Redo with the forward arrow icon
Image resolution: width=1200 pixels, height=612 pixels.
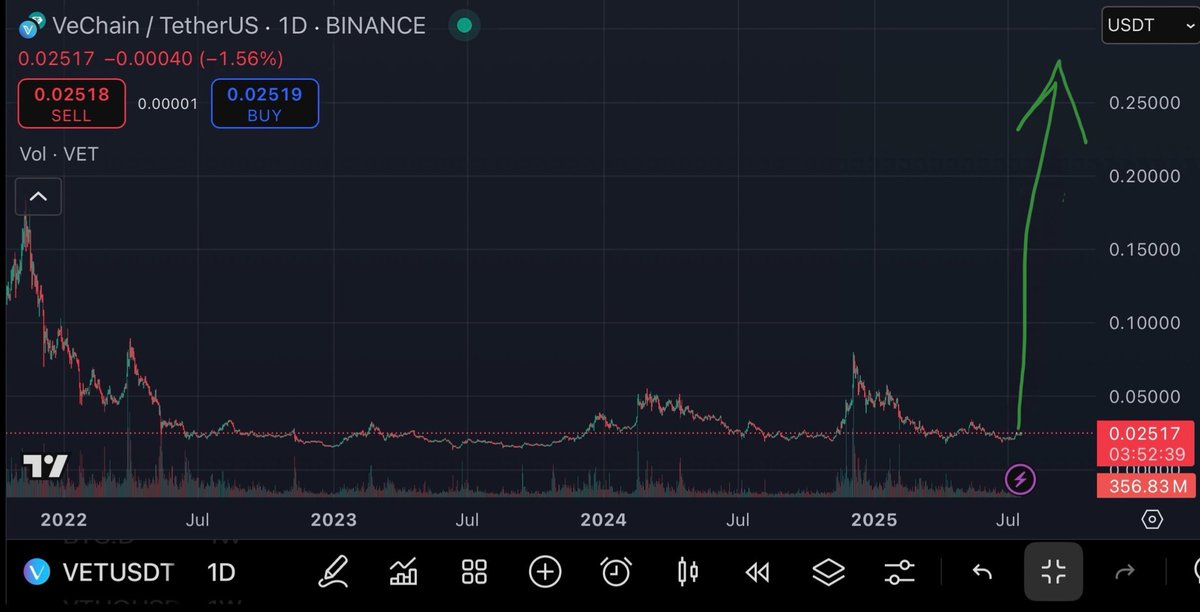coord(1125,572)
